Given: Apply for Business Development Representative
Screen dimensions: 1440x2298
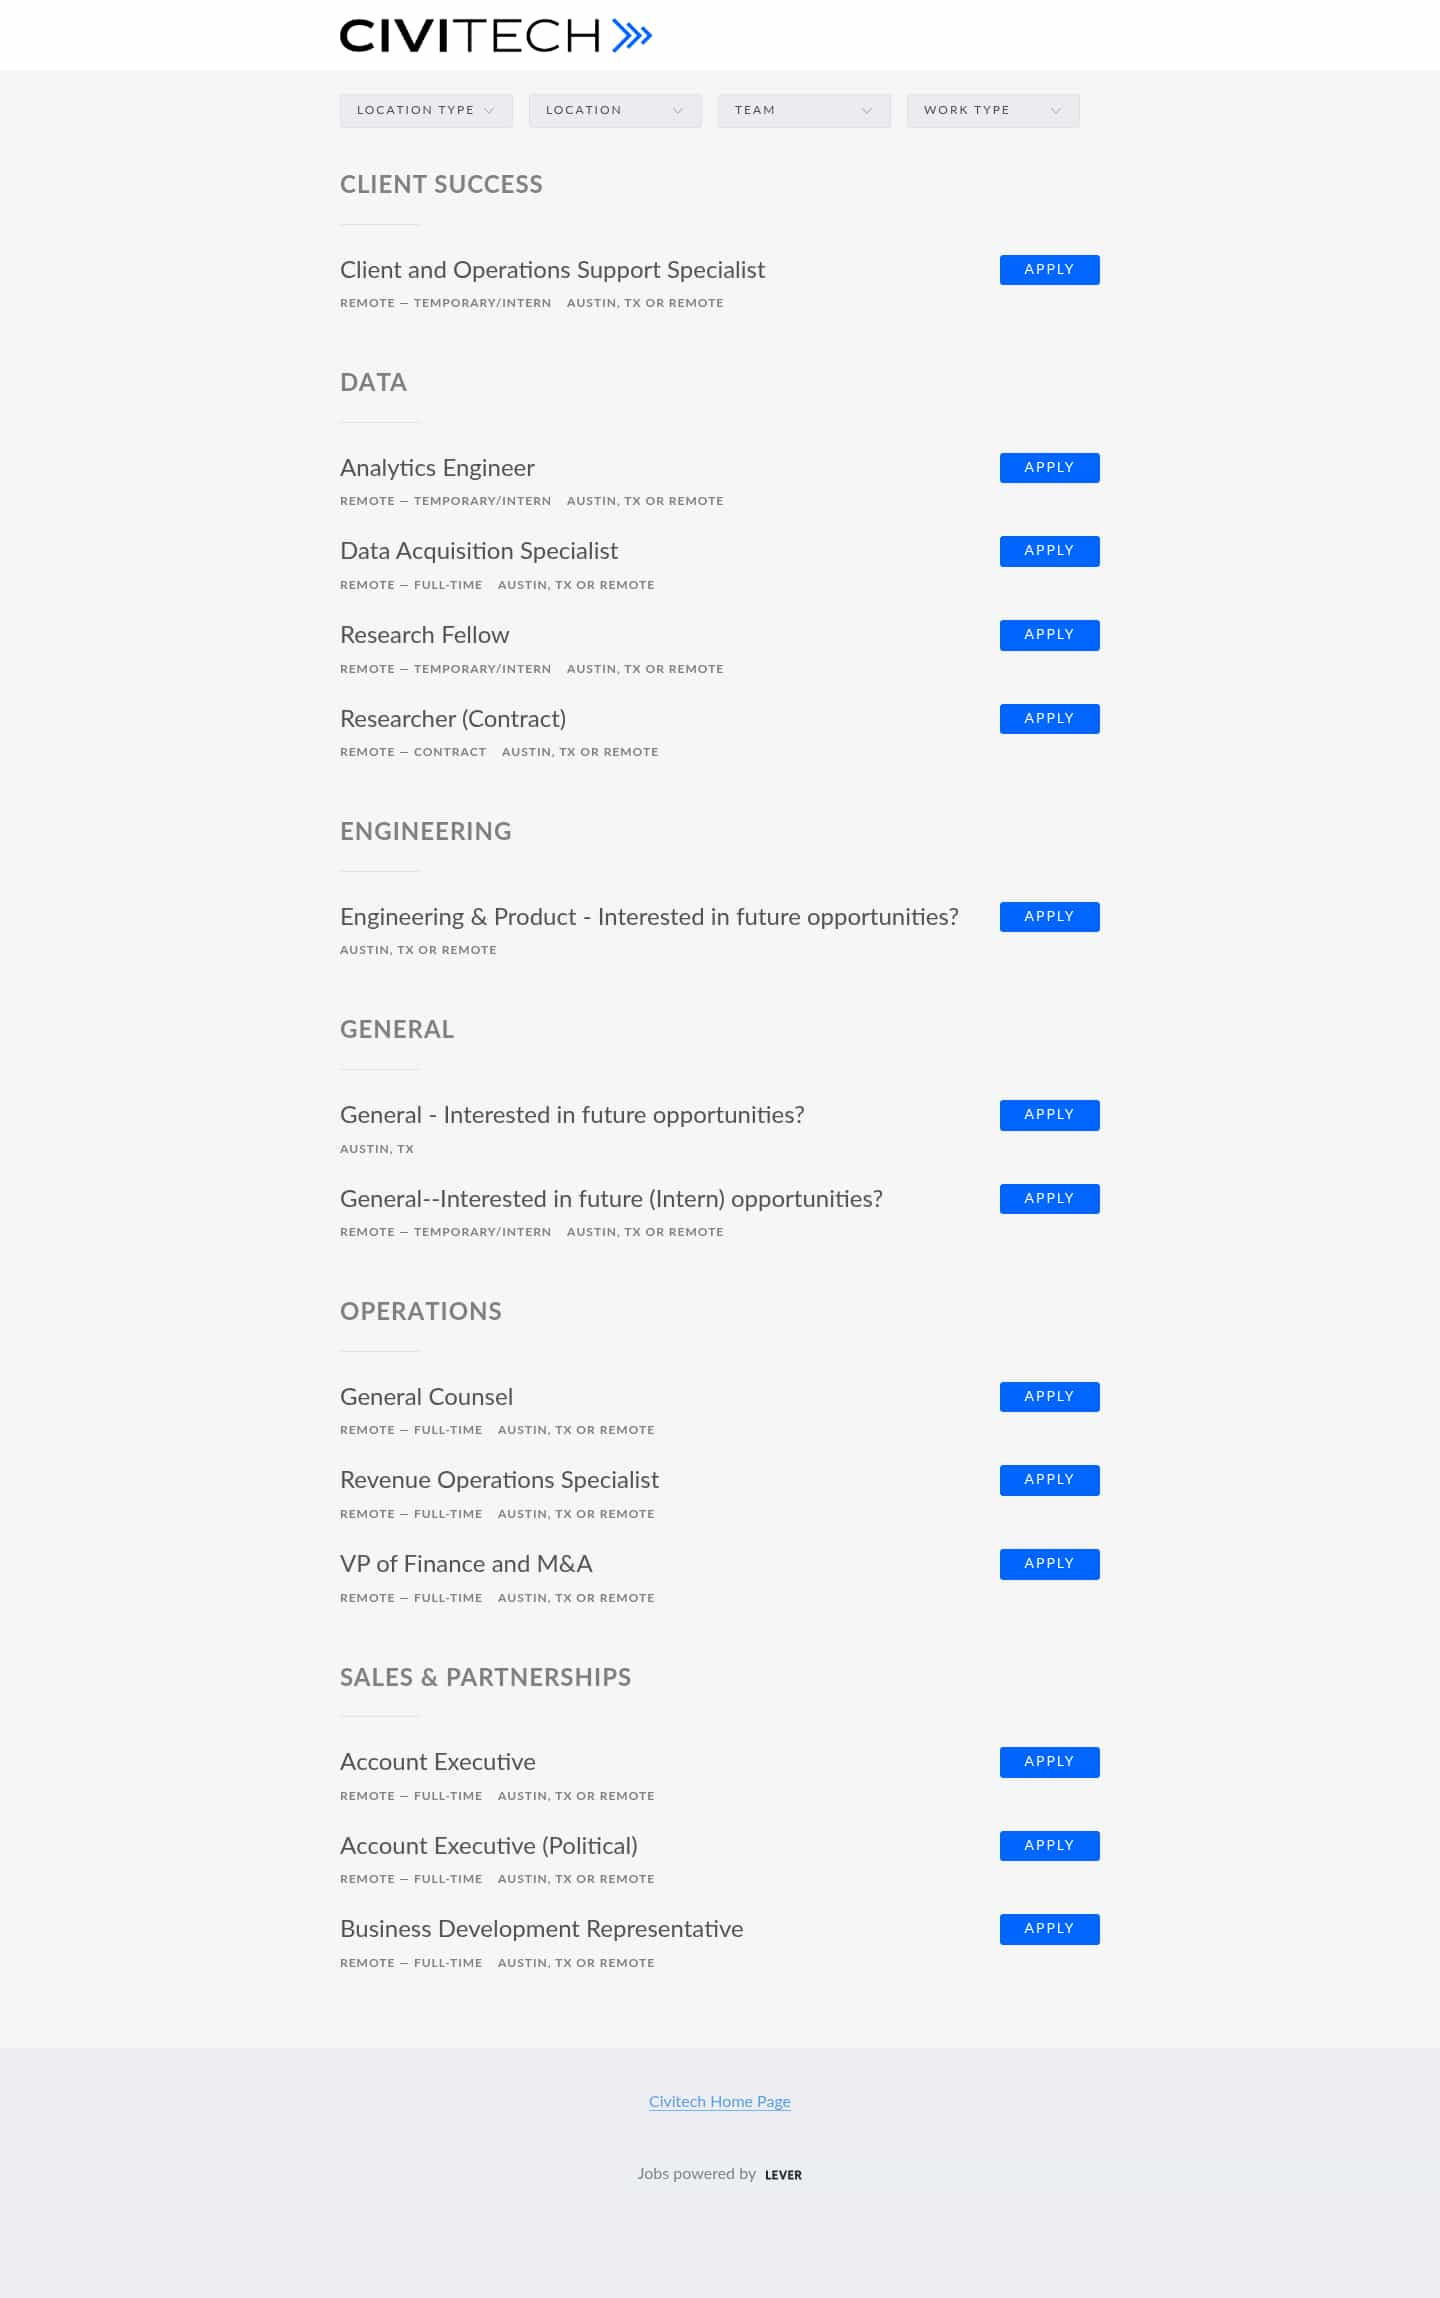Looking at the screenshot, I should coord(1049,1929).
